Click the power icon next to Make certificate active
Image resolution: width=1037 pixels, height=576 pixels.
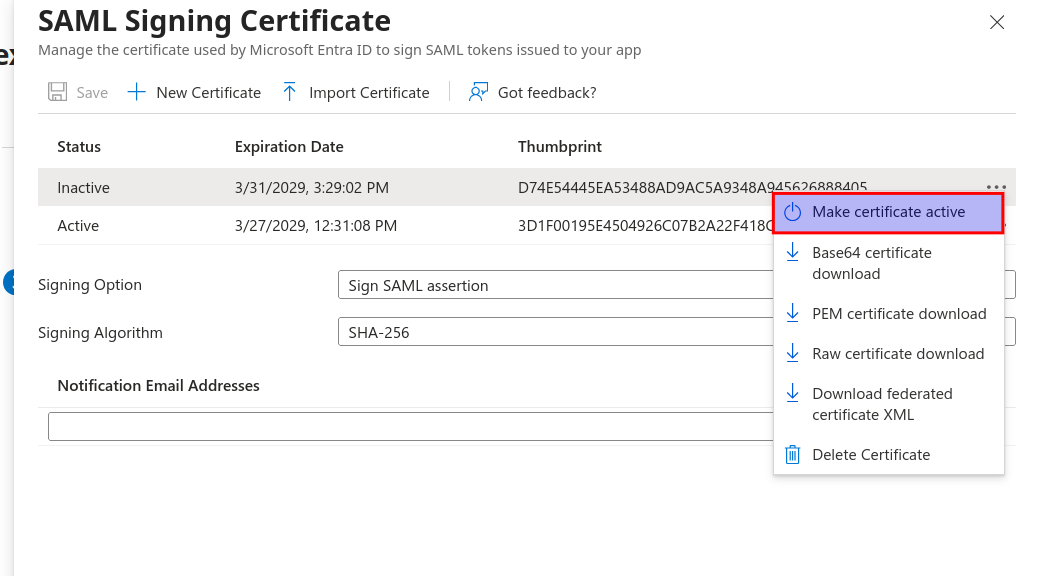click(x=794, y=211)
